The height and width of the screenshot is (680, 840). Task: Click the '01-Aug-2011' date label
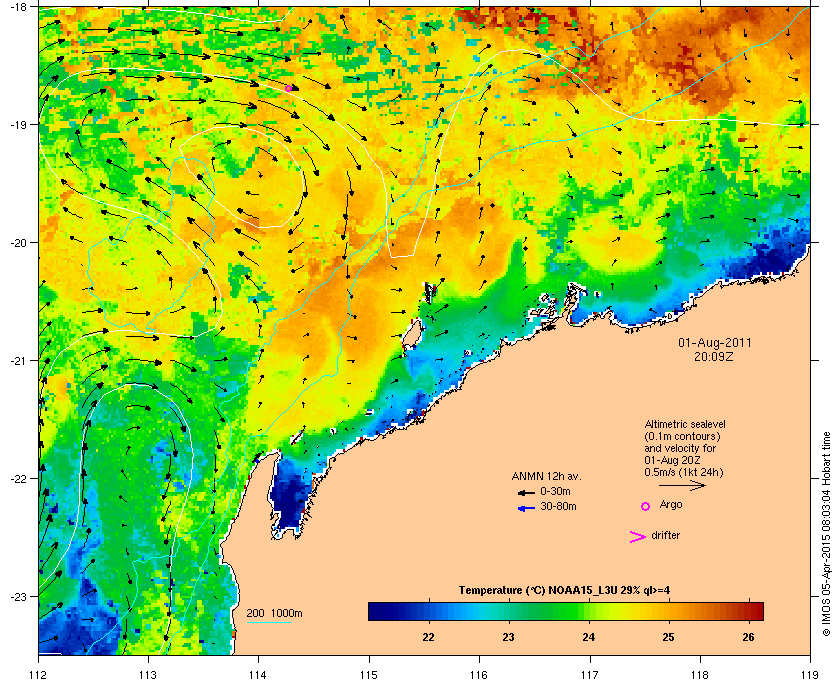pyautogui.click(x=715, y=342)
